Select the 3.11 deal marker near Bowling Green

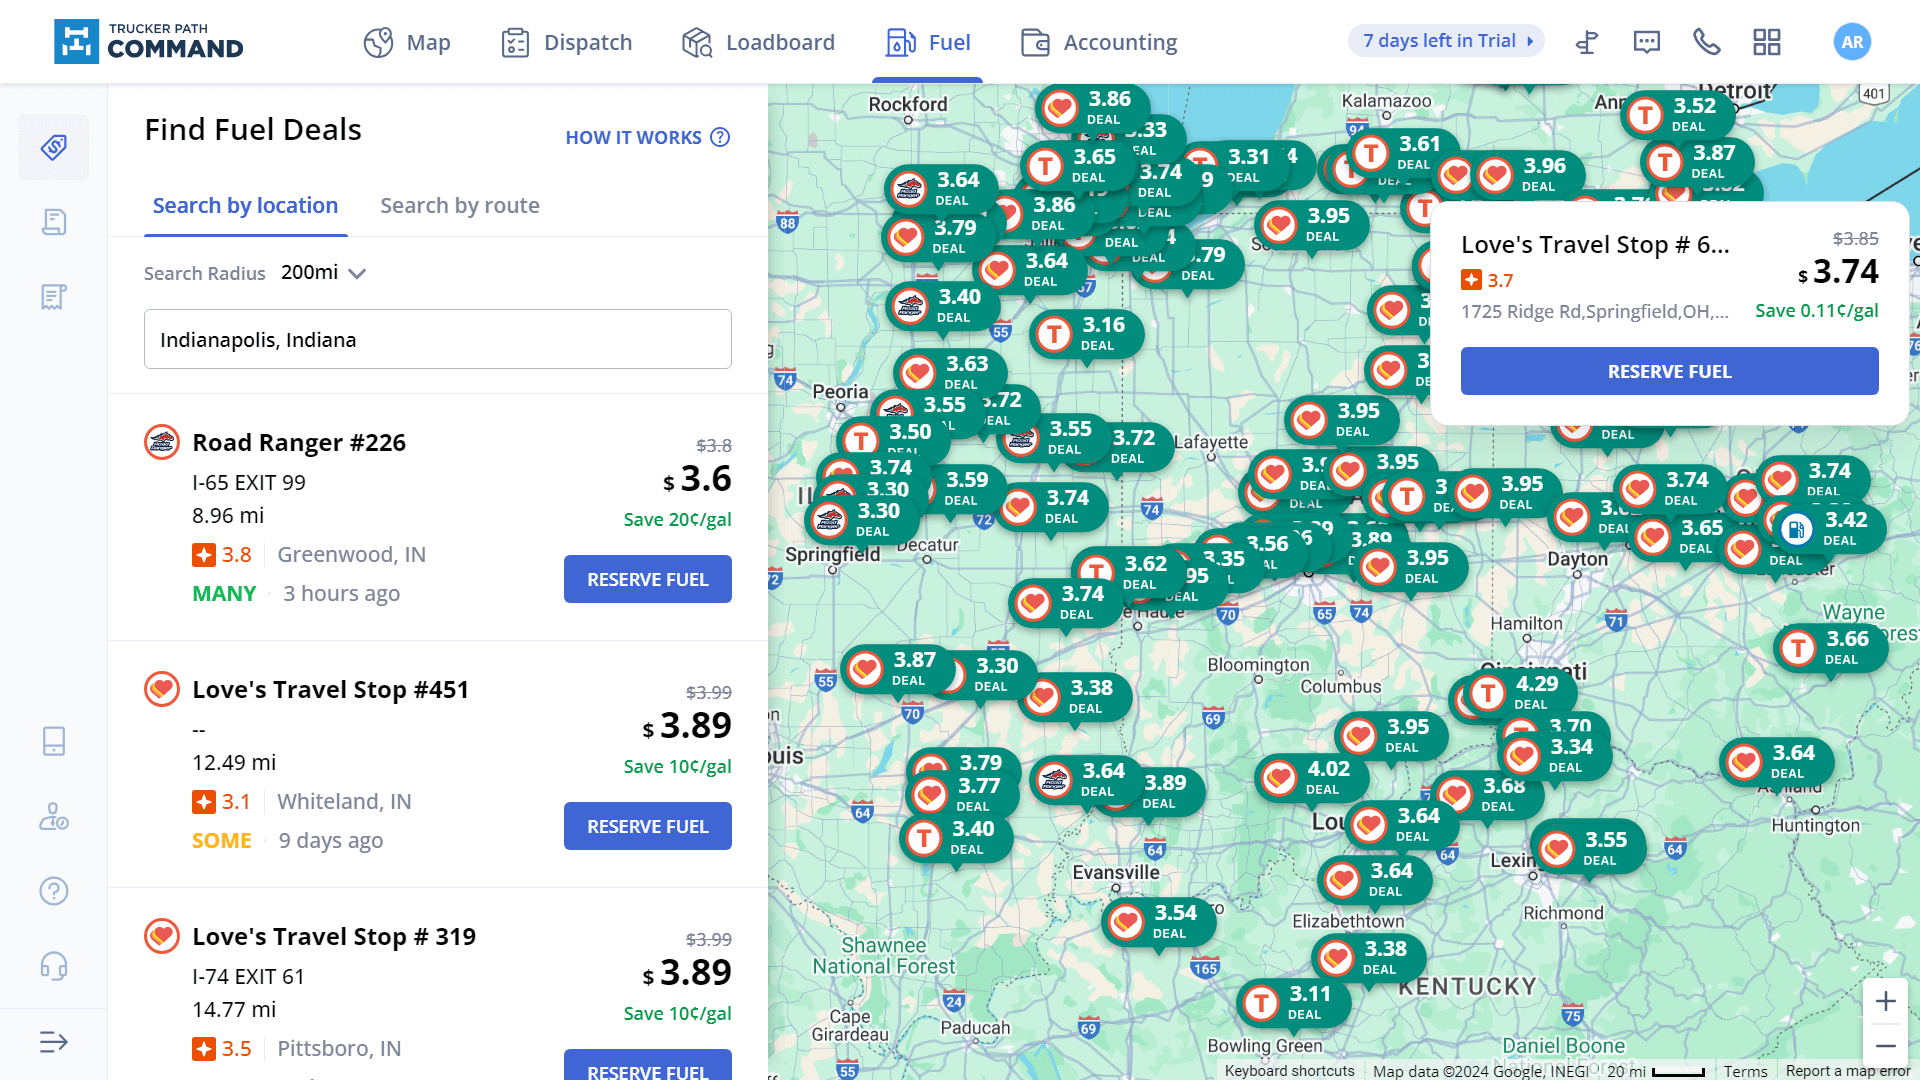point(1294,1003)
